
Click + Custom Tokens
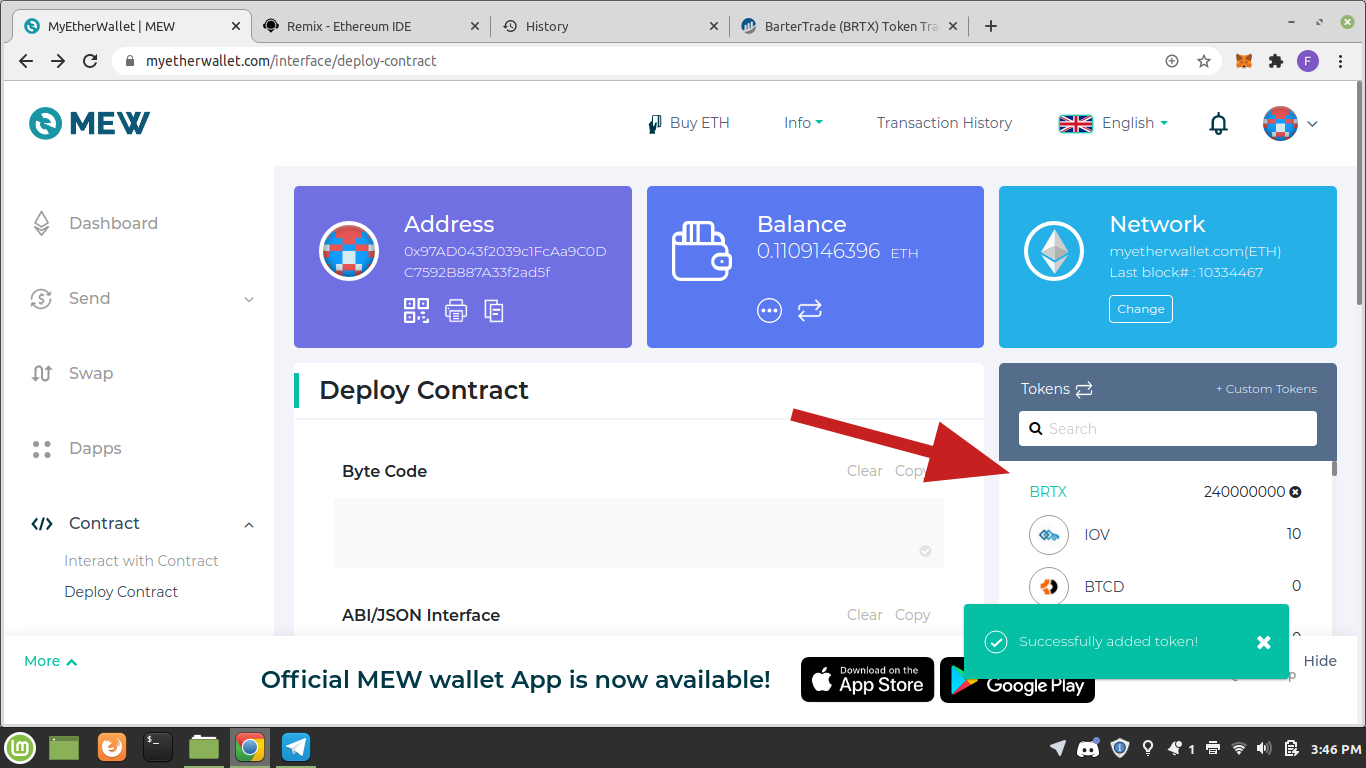(1266, 389)
